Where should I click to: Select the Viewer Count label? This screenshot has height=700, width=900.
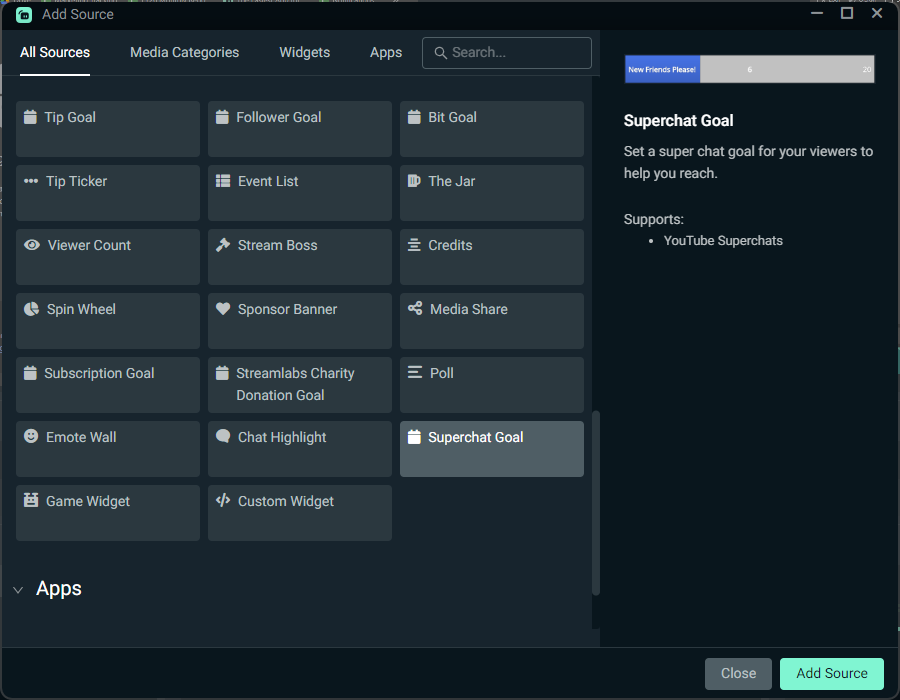coord(89,245)
